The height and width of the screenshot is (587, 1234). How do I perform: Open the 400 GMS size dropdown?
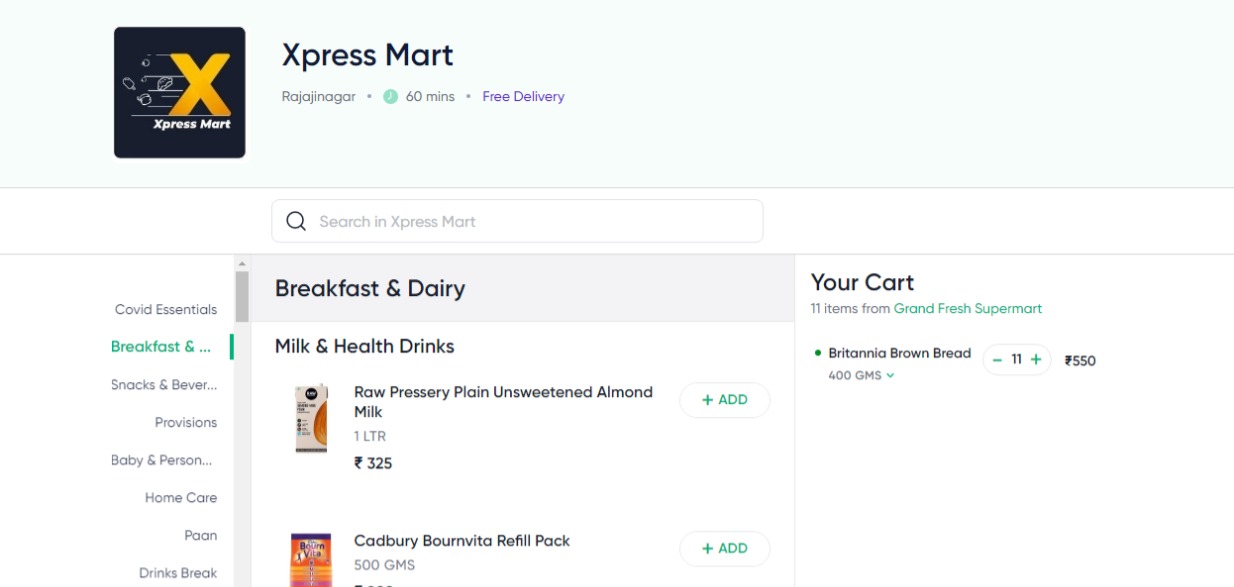(x=861, y=376)
